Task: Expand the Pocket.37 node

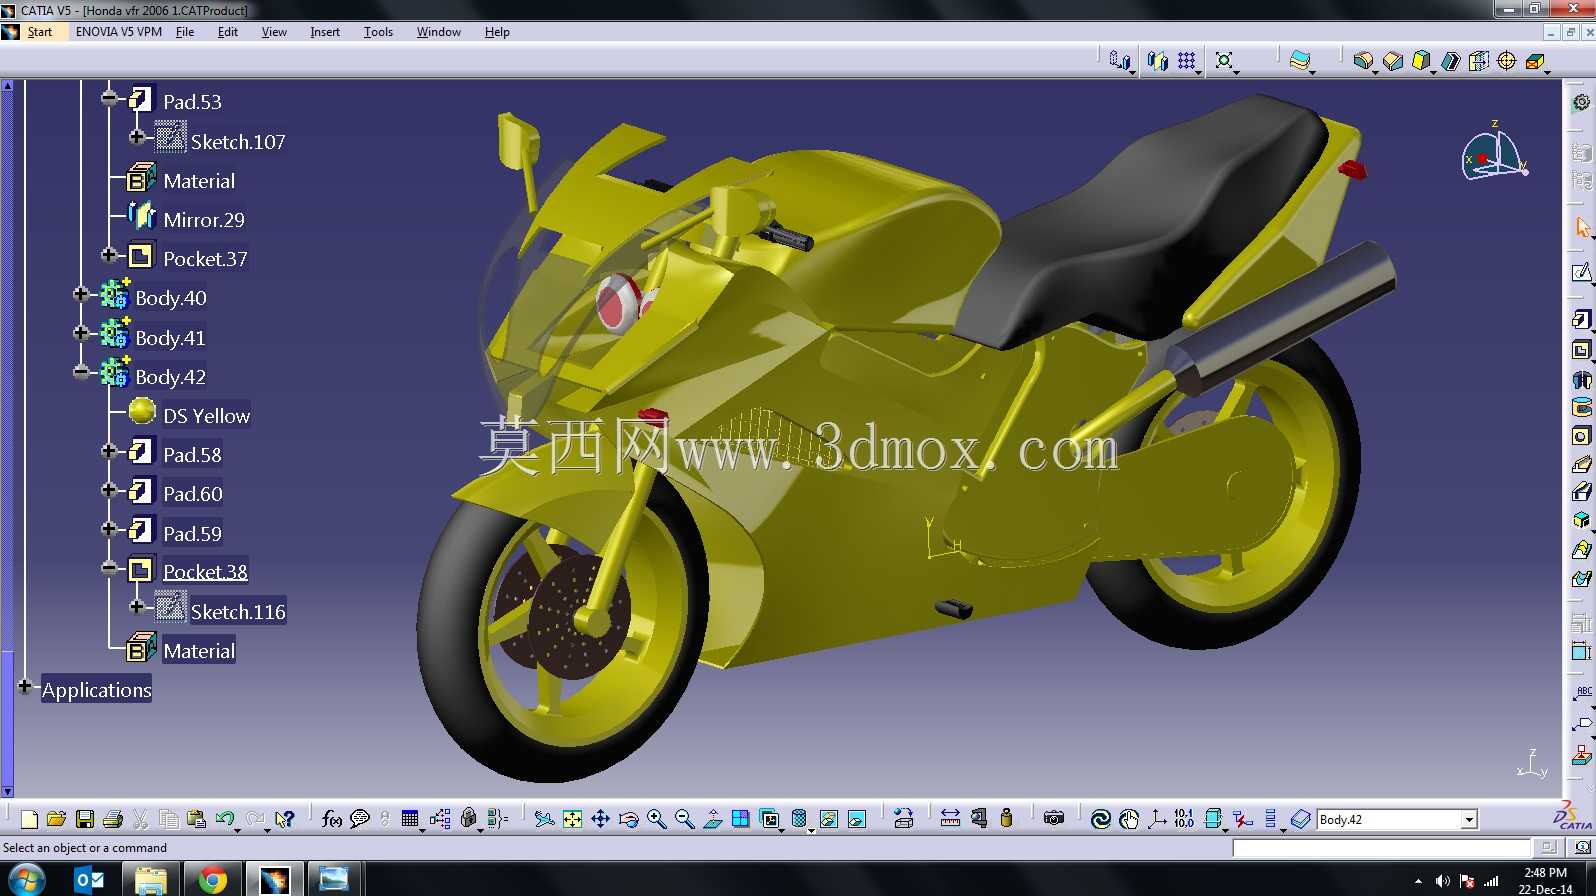Action: coord(109,254)
